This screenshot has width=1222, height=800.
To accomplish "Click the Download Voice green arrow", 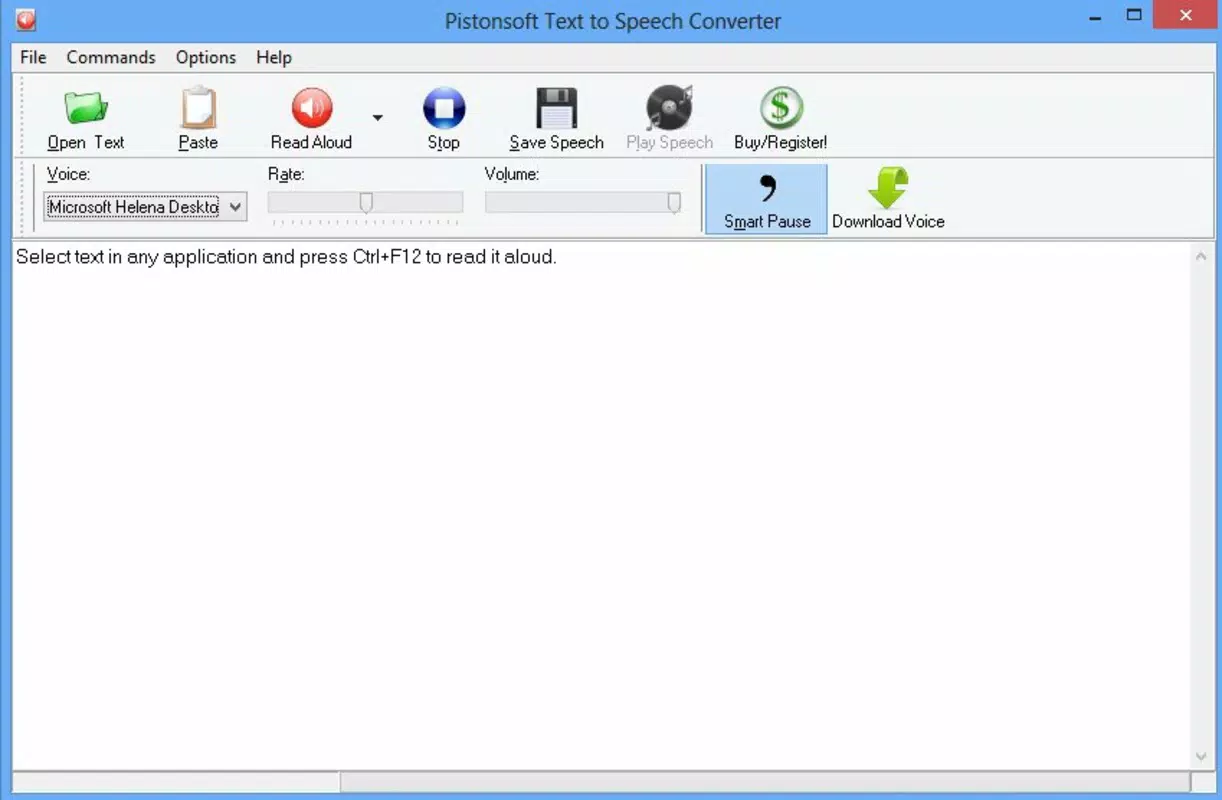I will (x=888, y=188).
